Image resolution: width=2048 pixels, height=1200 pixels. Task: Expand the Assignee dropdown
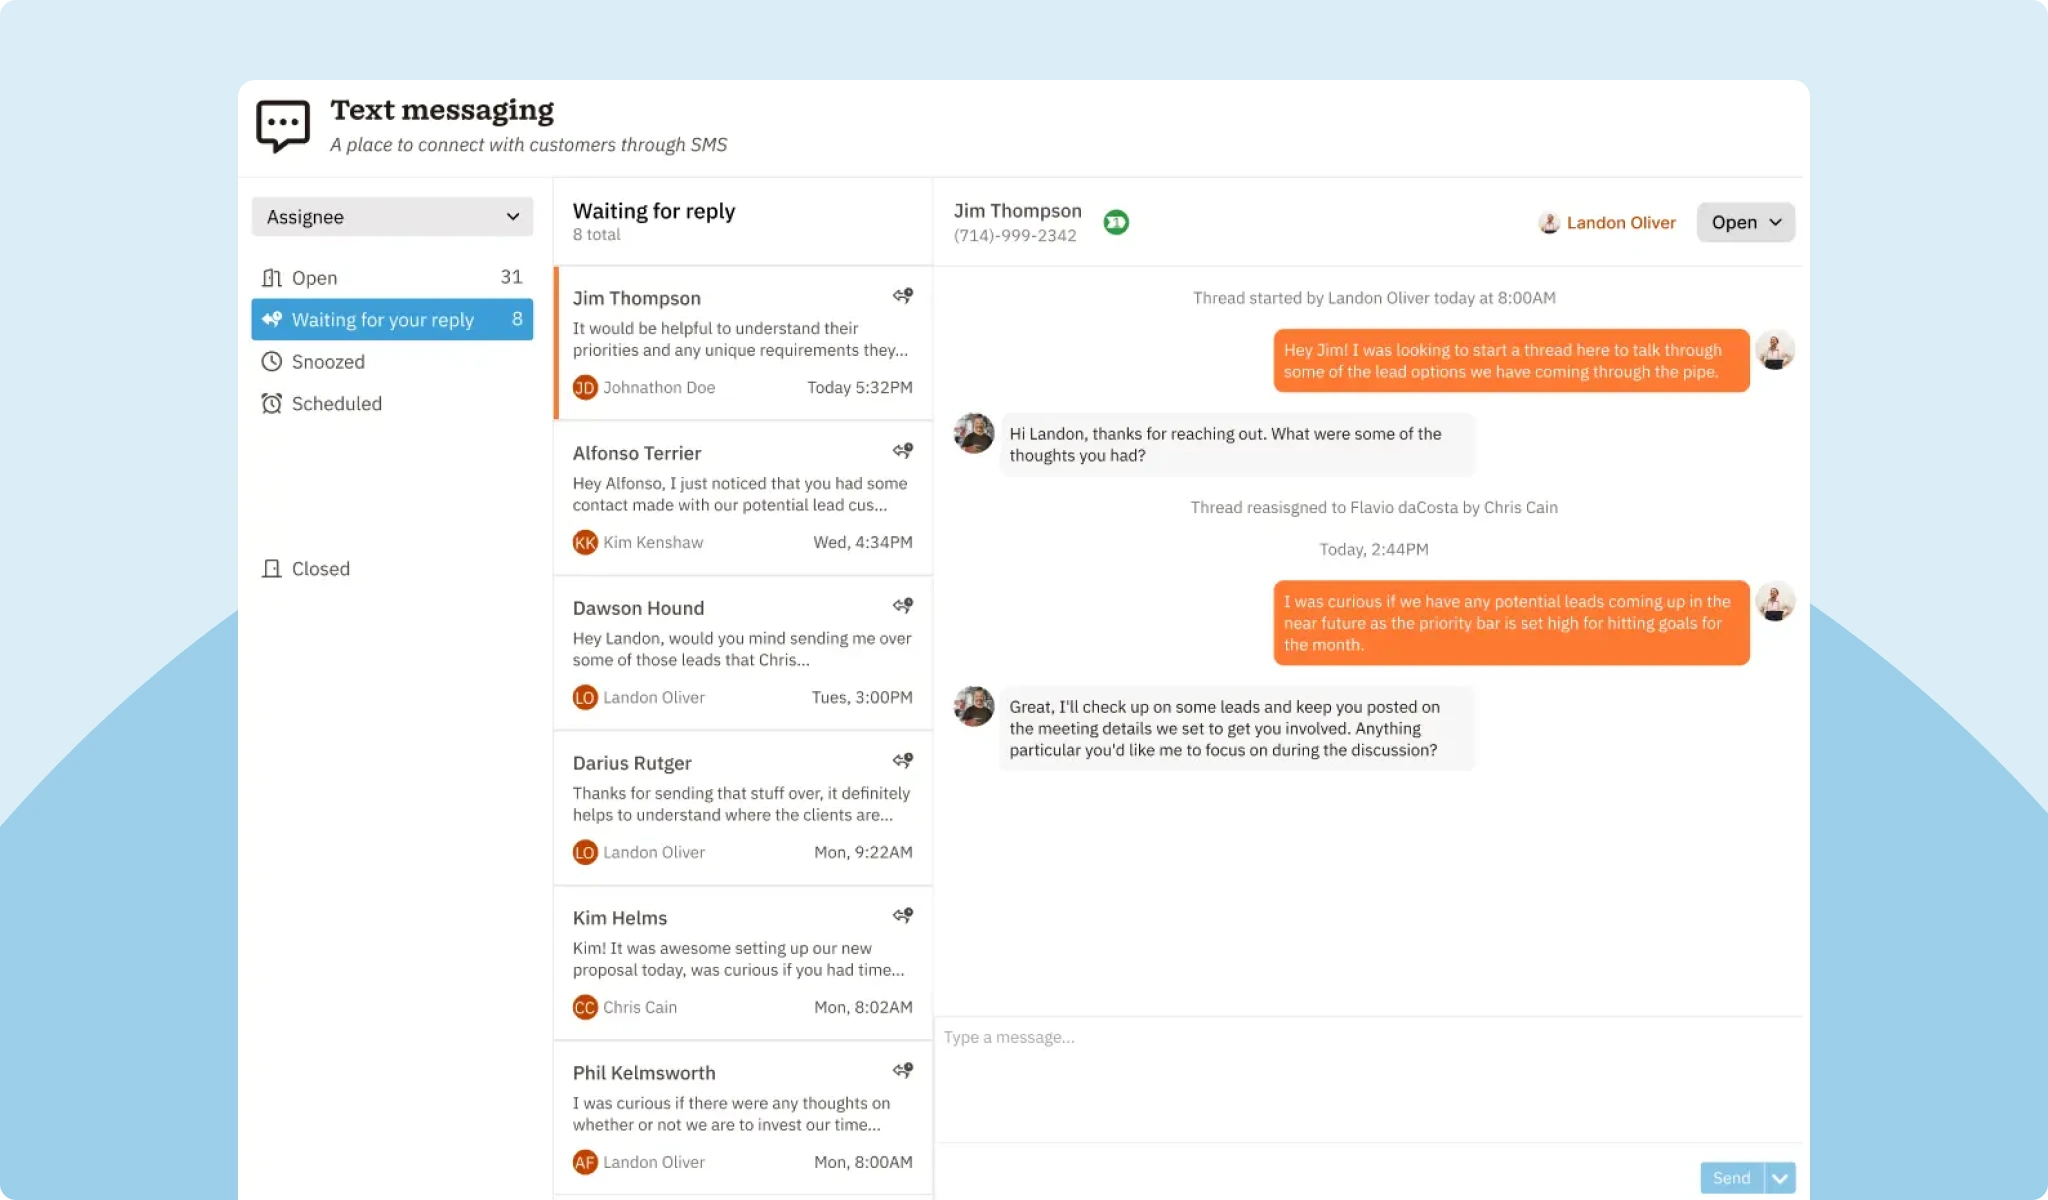pyautogui.click(x=392, y=216)
